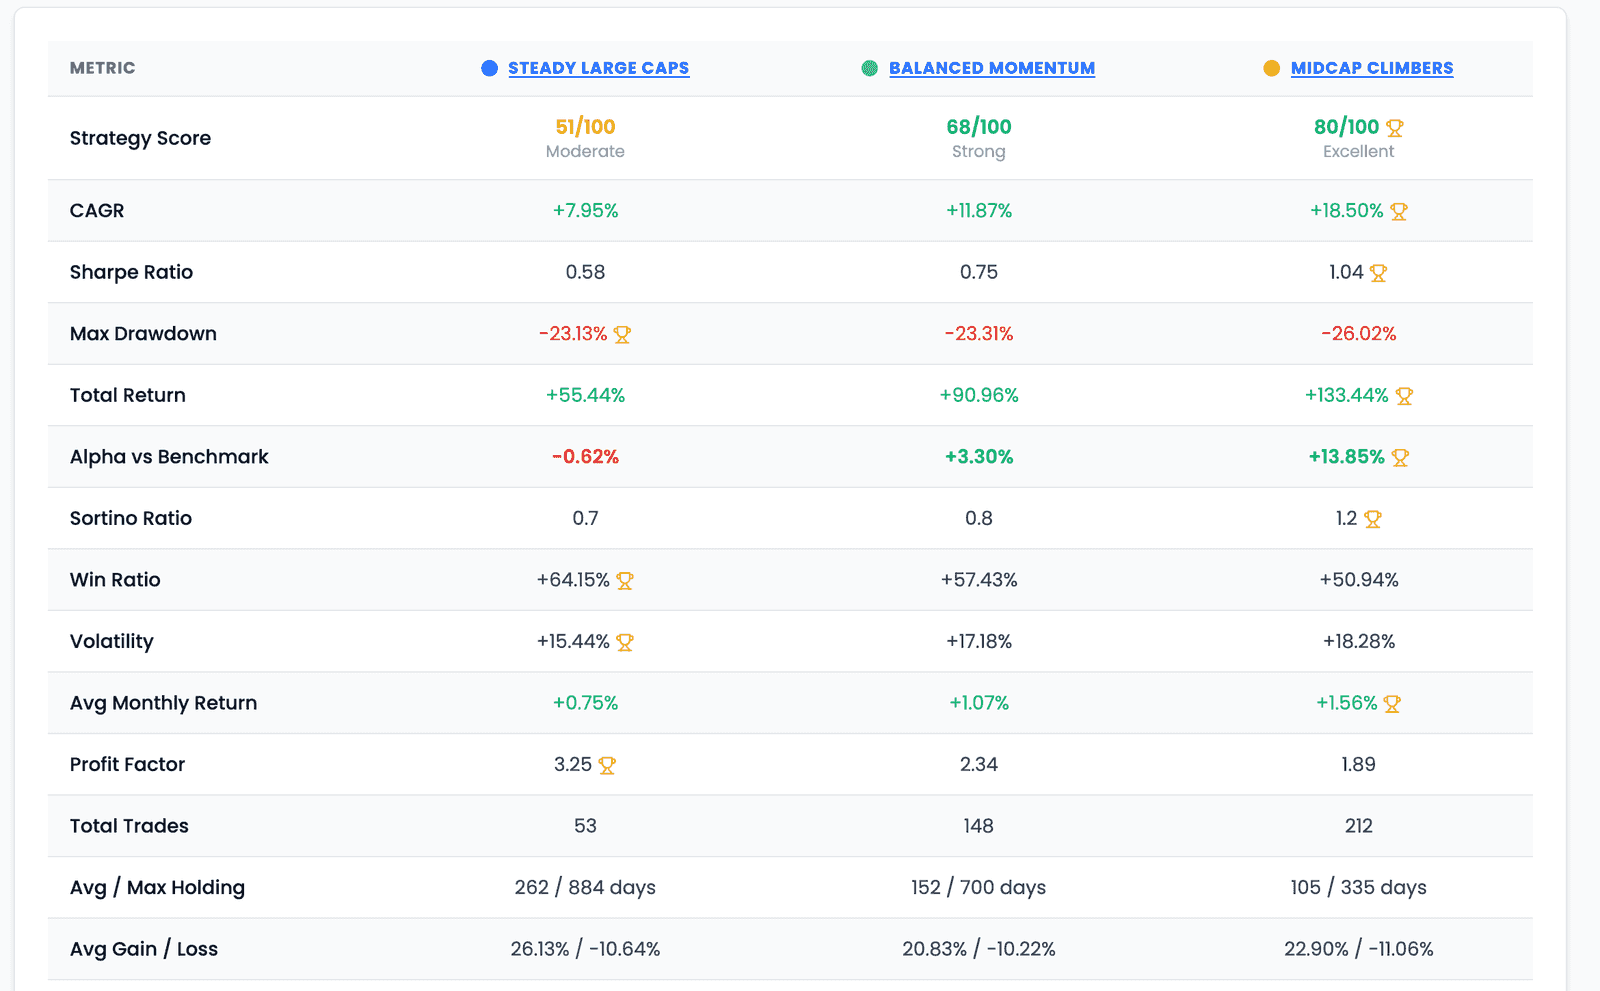Screen dimensions: 1600x991
Task: Click the green dot beside Balanced Momentum
Action: click(870, 68)
